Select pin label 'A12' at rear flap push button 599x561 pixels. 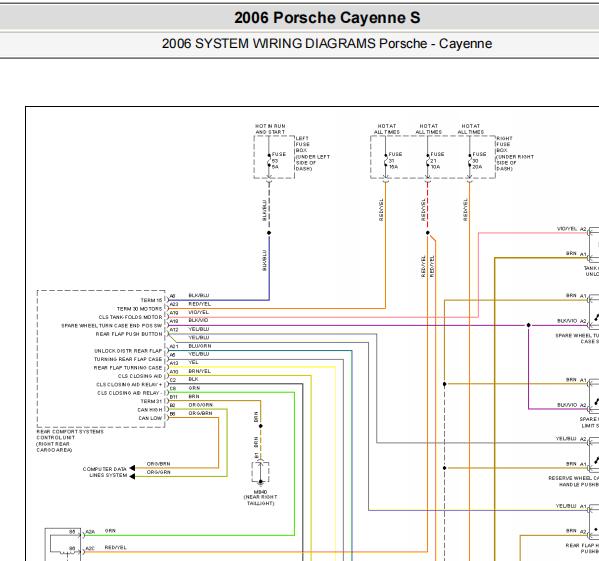tap(174, 330)
